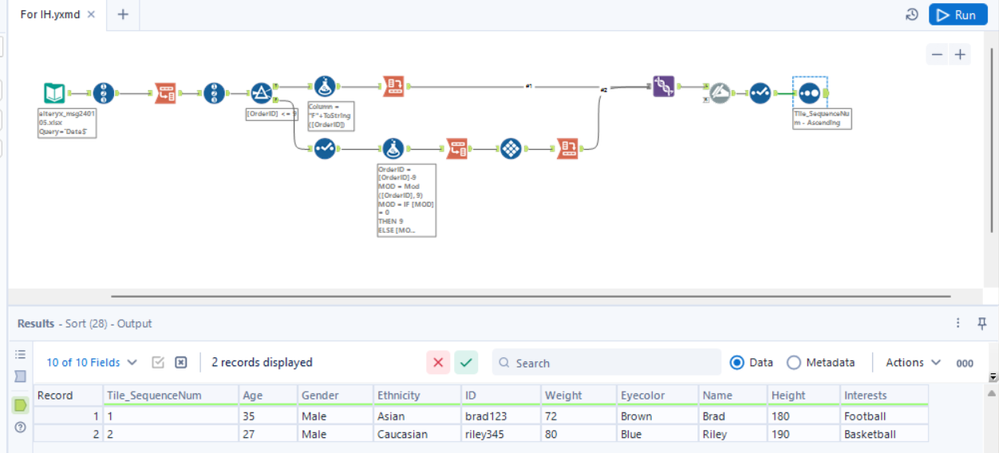Click the Gender column header
The image size is (999, 453).
335,395
